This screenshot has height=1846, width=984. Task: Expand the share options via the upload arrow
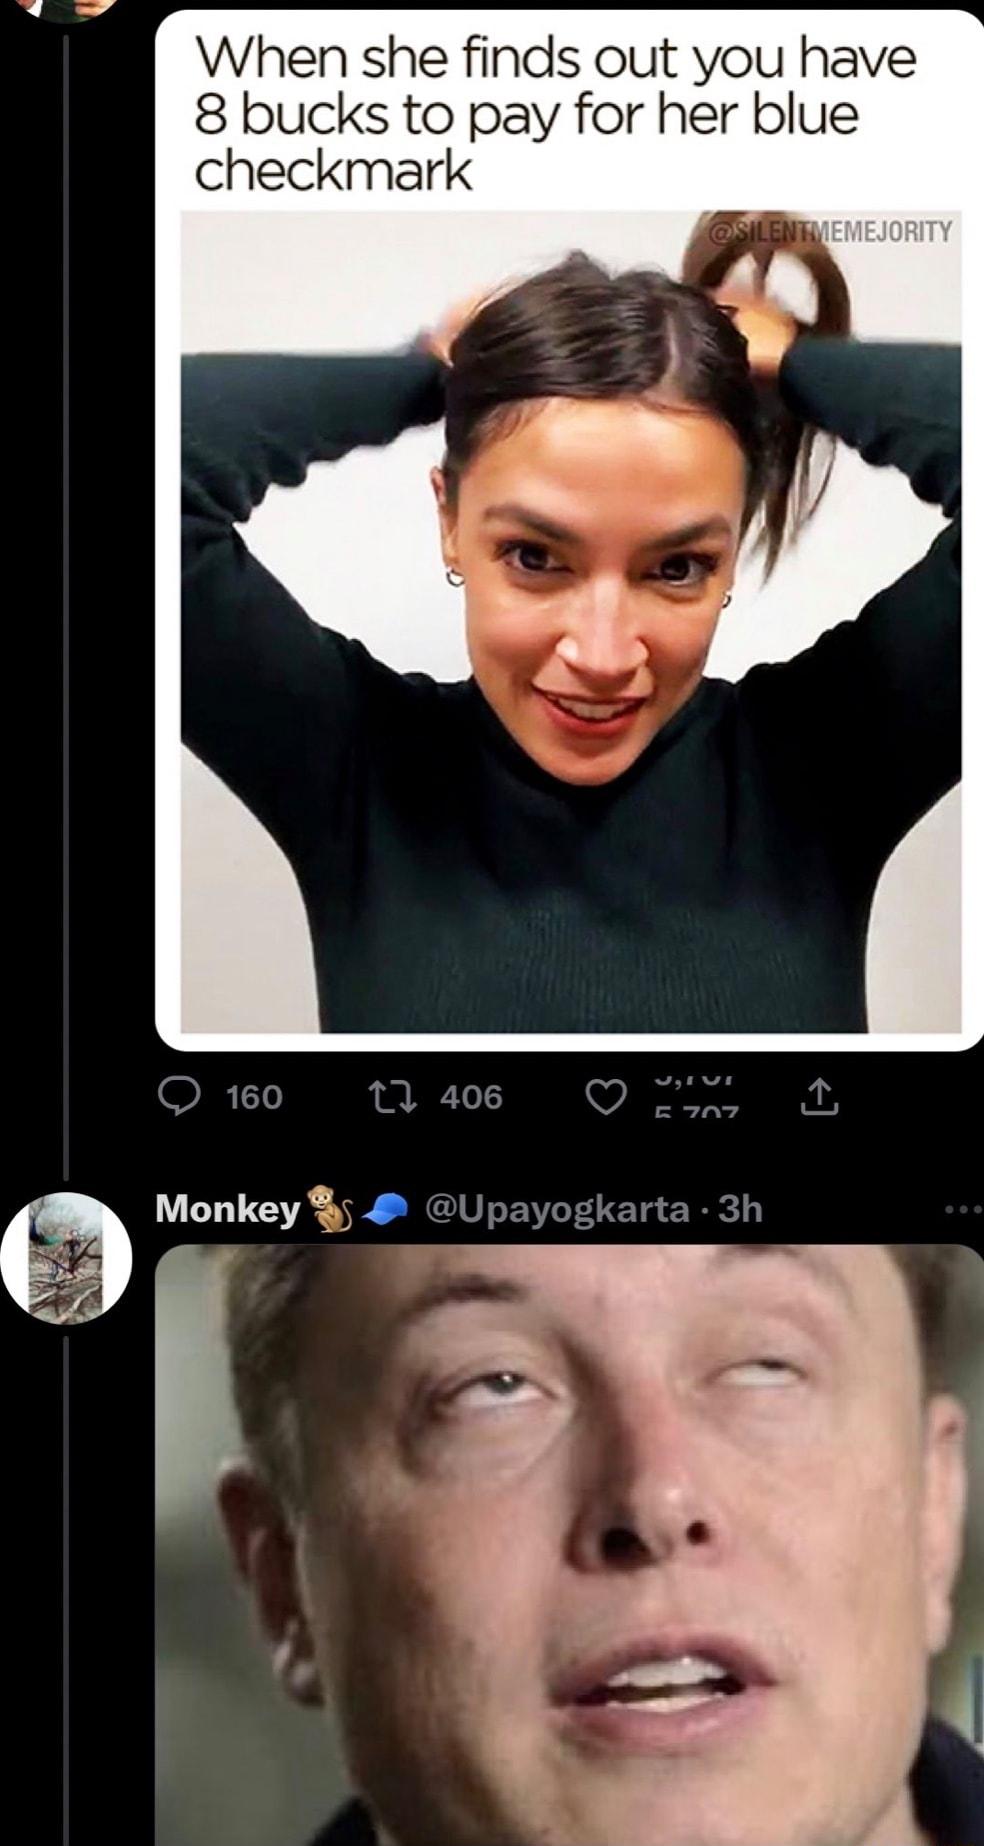tap(821, 1098)
